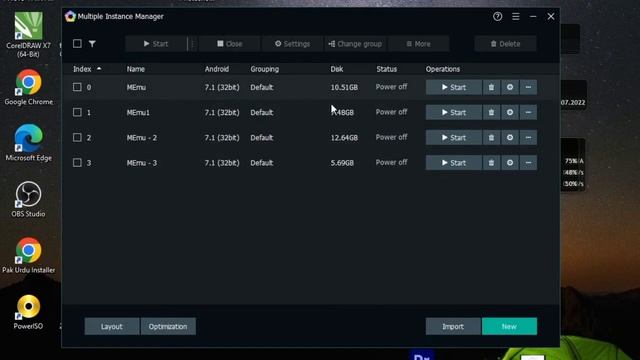Sort by Android column header
Viewport: 640px width, 360px height.
(217, 69)
